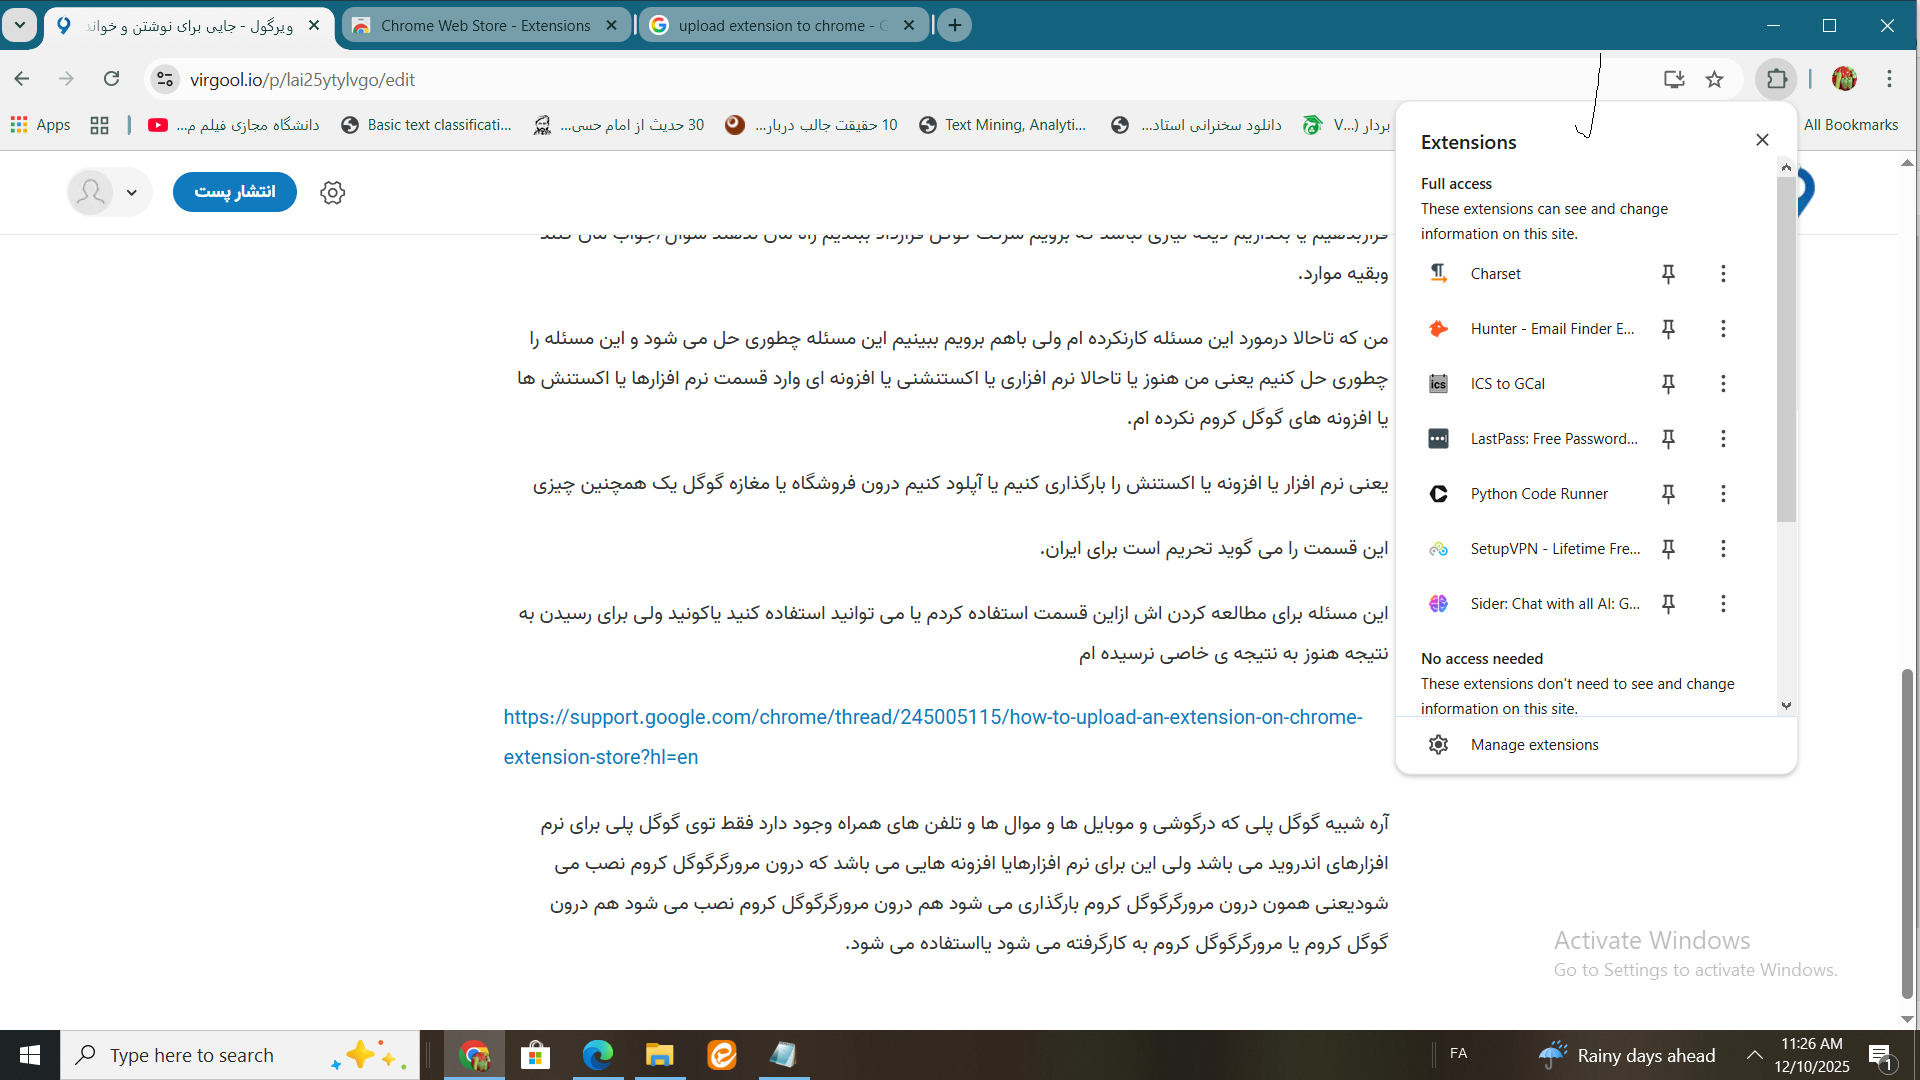Switch to upload extension to chrome tab
This screenshot has height=1080, width=1920.
(x=775, y=26)
